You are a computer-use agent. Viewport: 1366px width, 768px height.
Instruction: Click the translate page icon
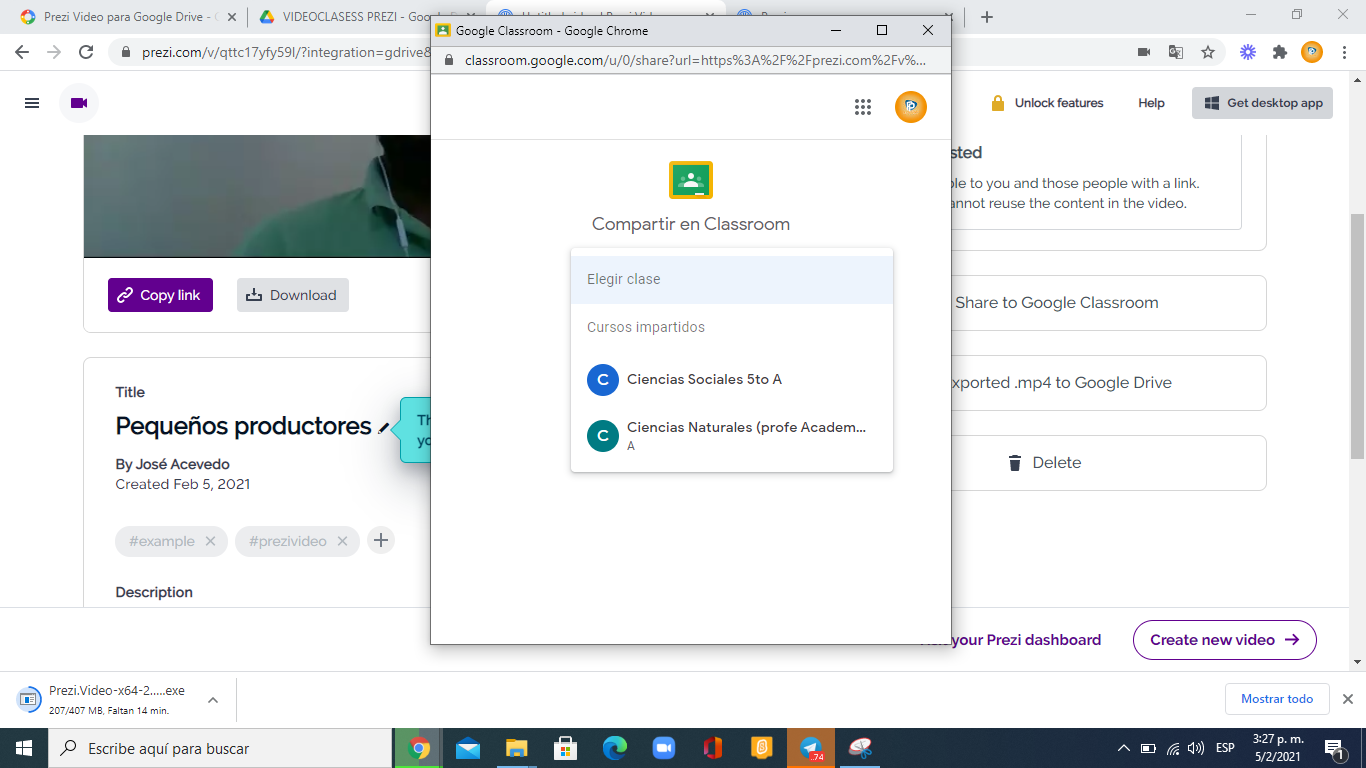click(1176, 52)
